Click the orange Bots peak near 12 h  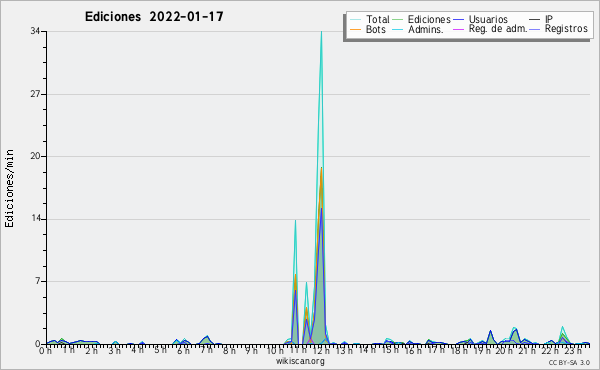coord(321,168)
